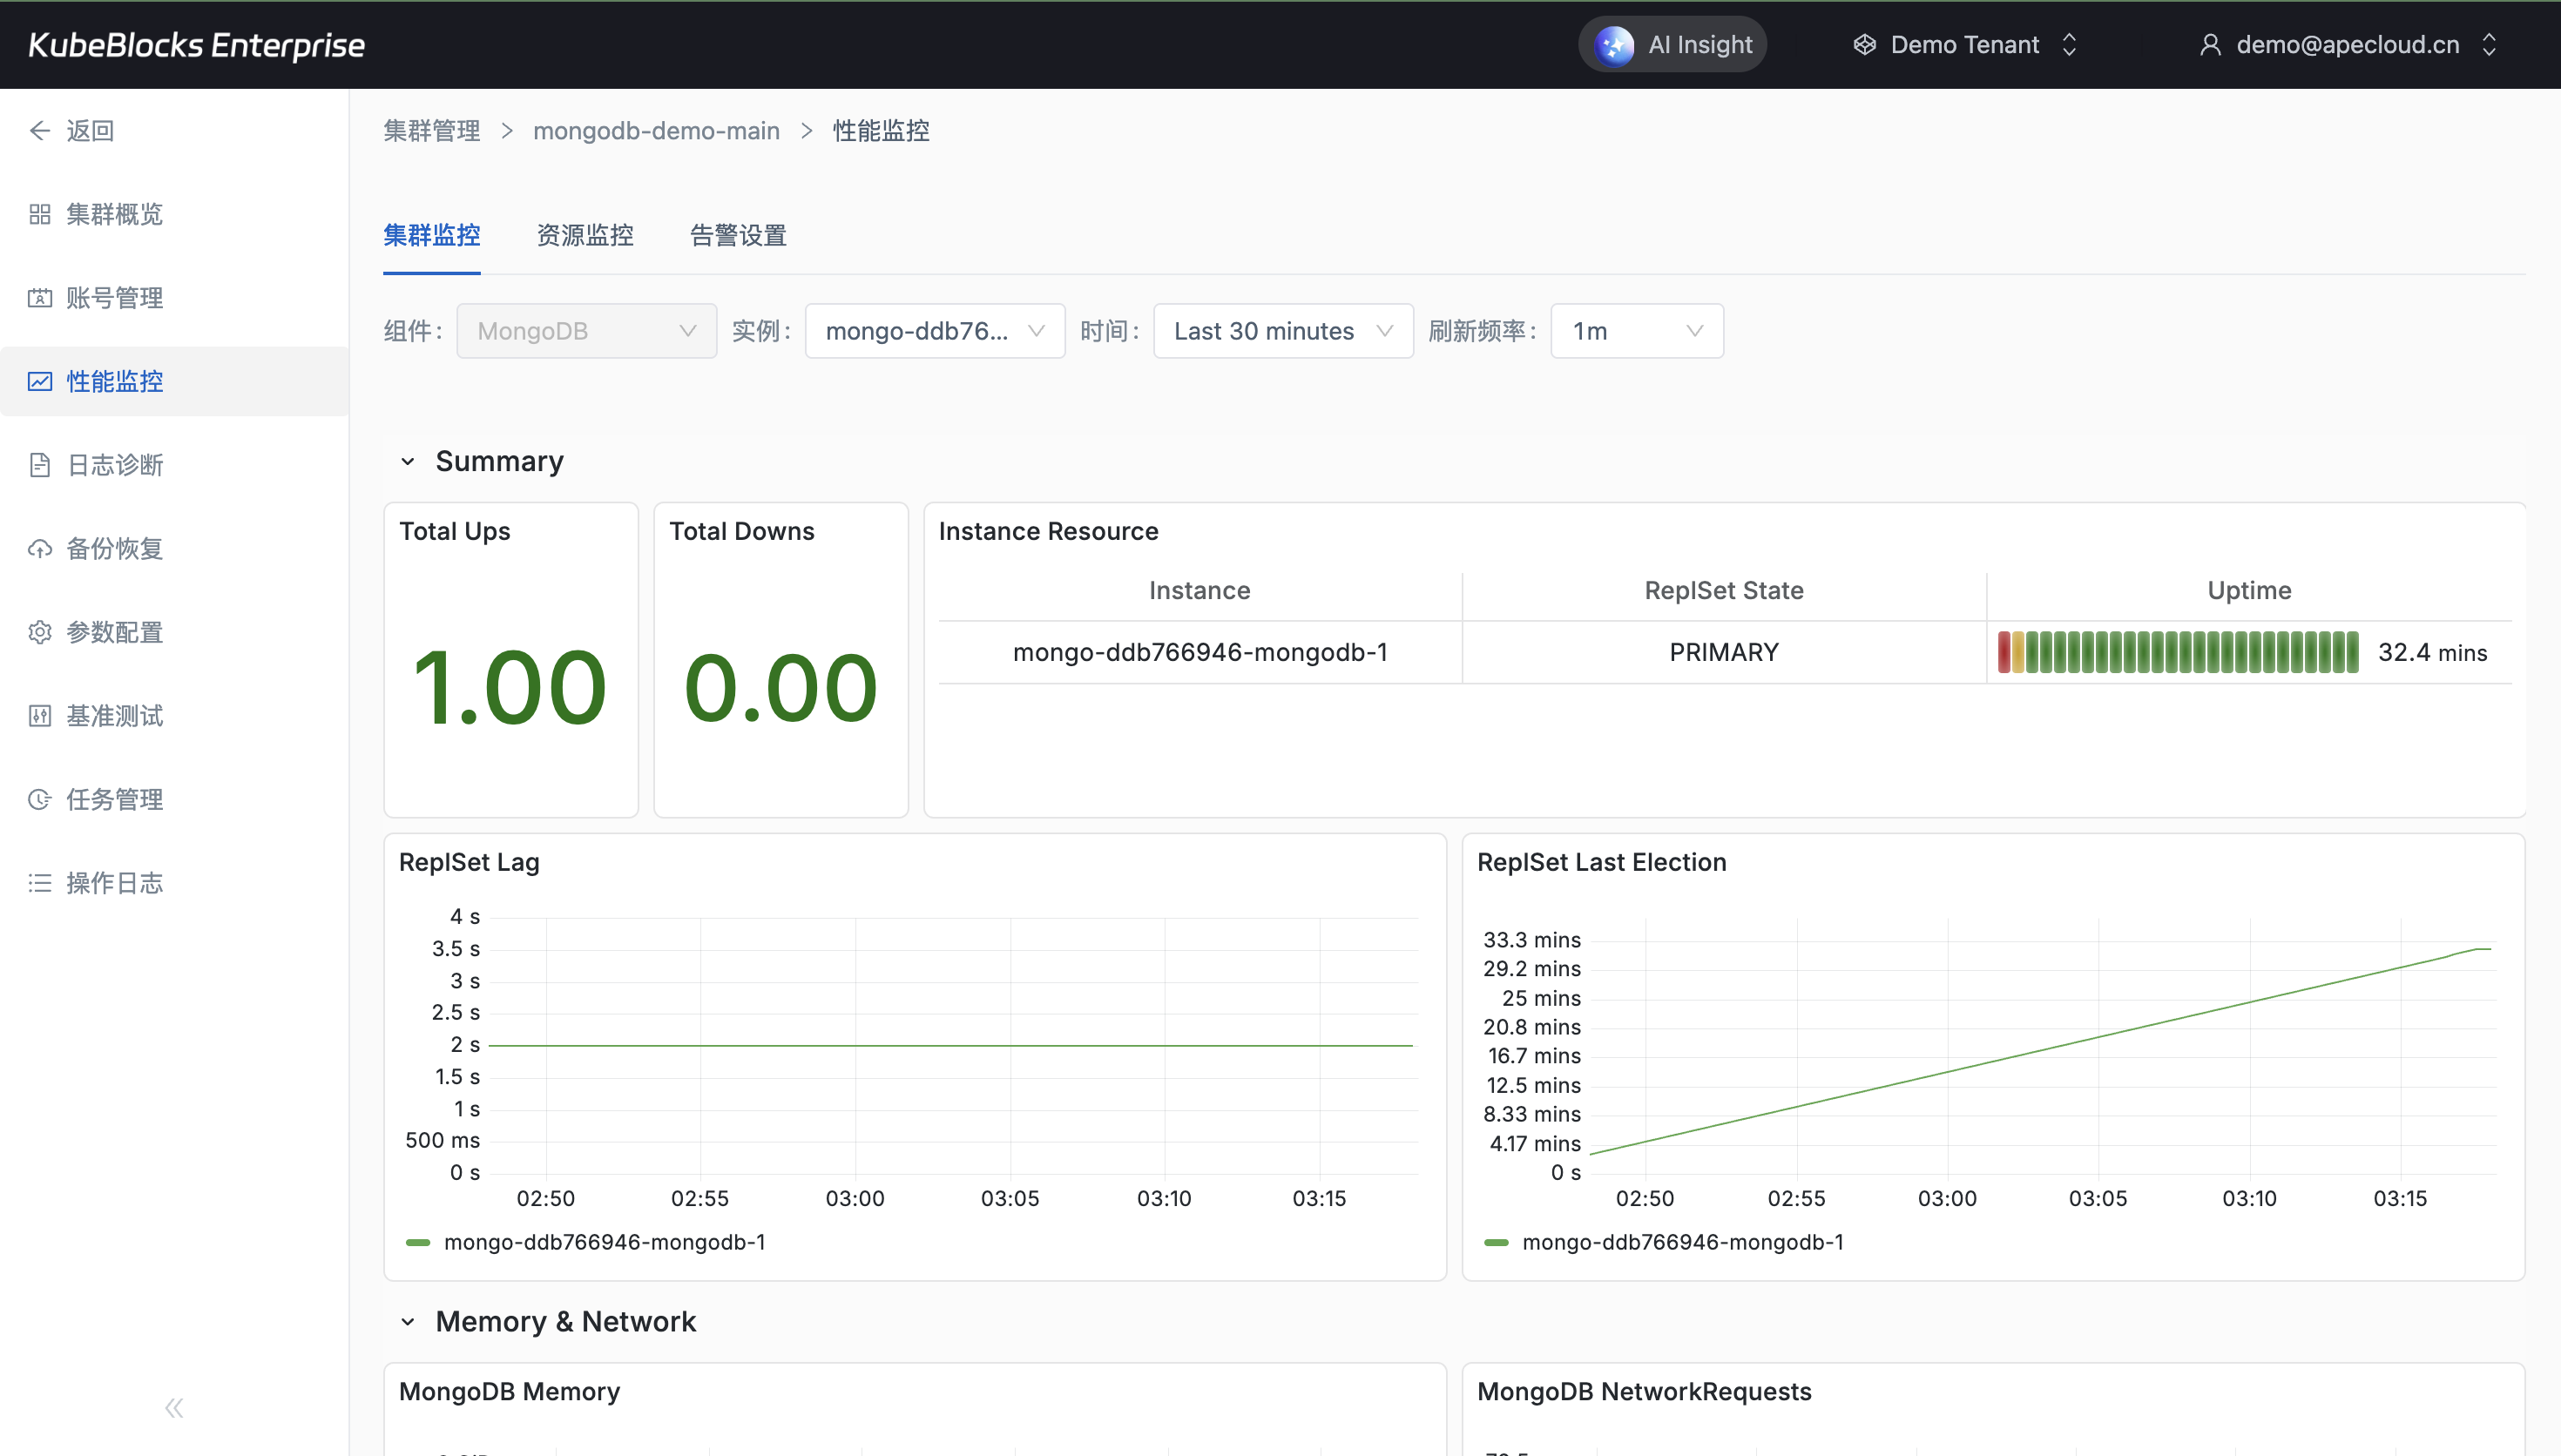Click mongodb-demo-main breadcrumb link

tap(656, 131)
